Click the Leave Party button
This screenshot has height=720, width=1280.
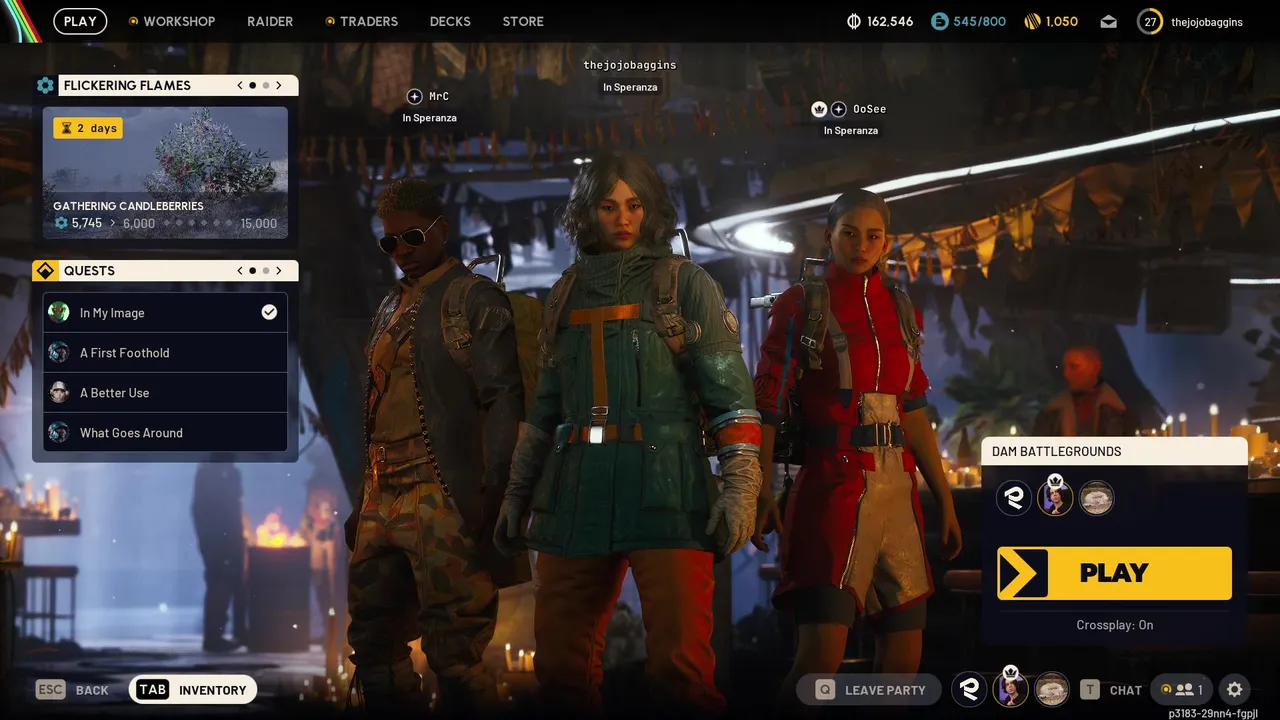coord(868,689)
